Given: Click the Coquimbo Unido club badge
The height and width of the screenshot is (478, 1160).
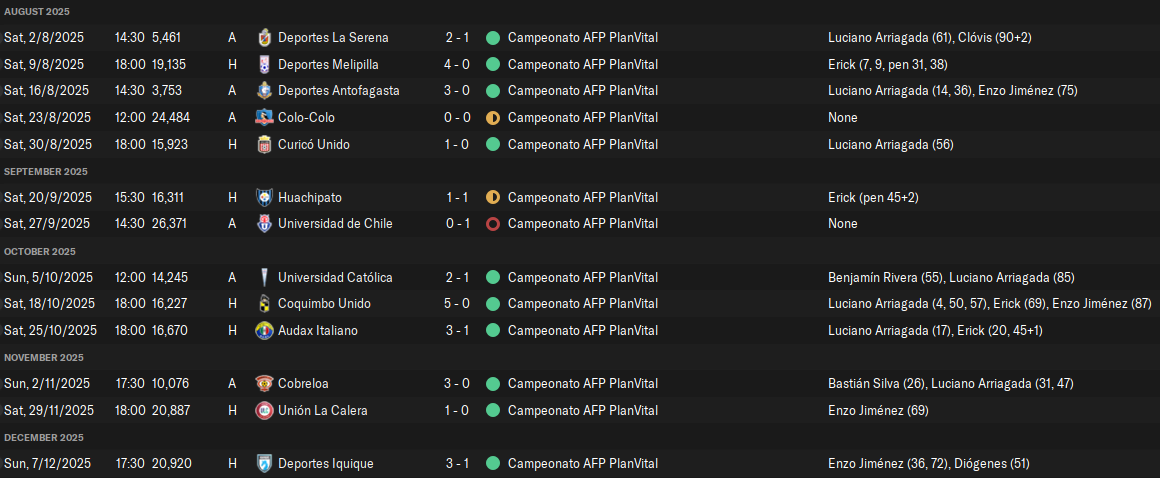Looking at the screenshot, I should [264, 303].
